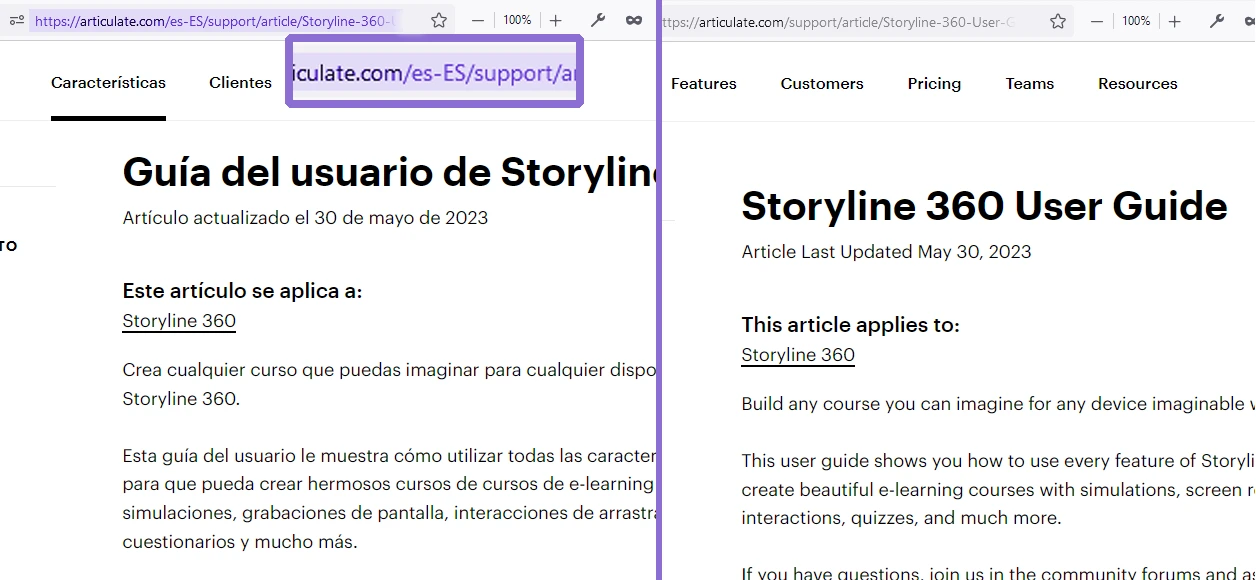Bookmark the Spanish page with the star icon
This screenshot has width=1256, height=580.
coord(439,20)
